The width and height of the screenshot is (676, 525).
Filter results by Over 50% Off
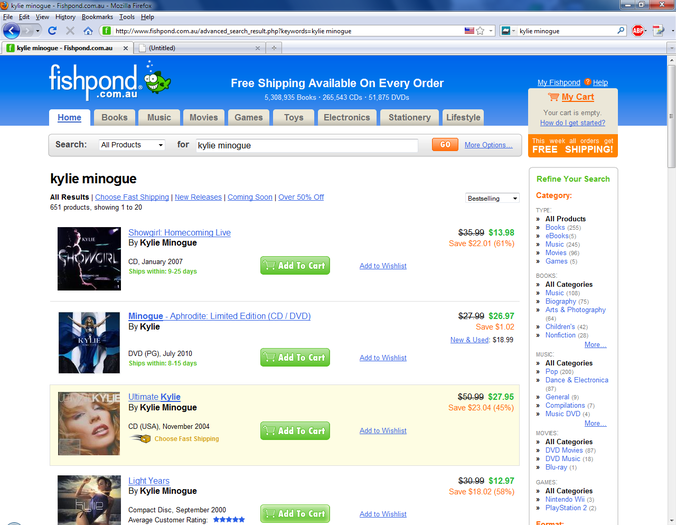301,197
